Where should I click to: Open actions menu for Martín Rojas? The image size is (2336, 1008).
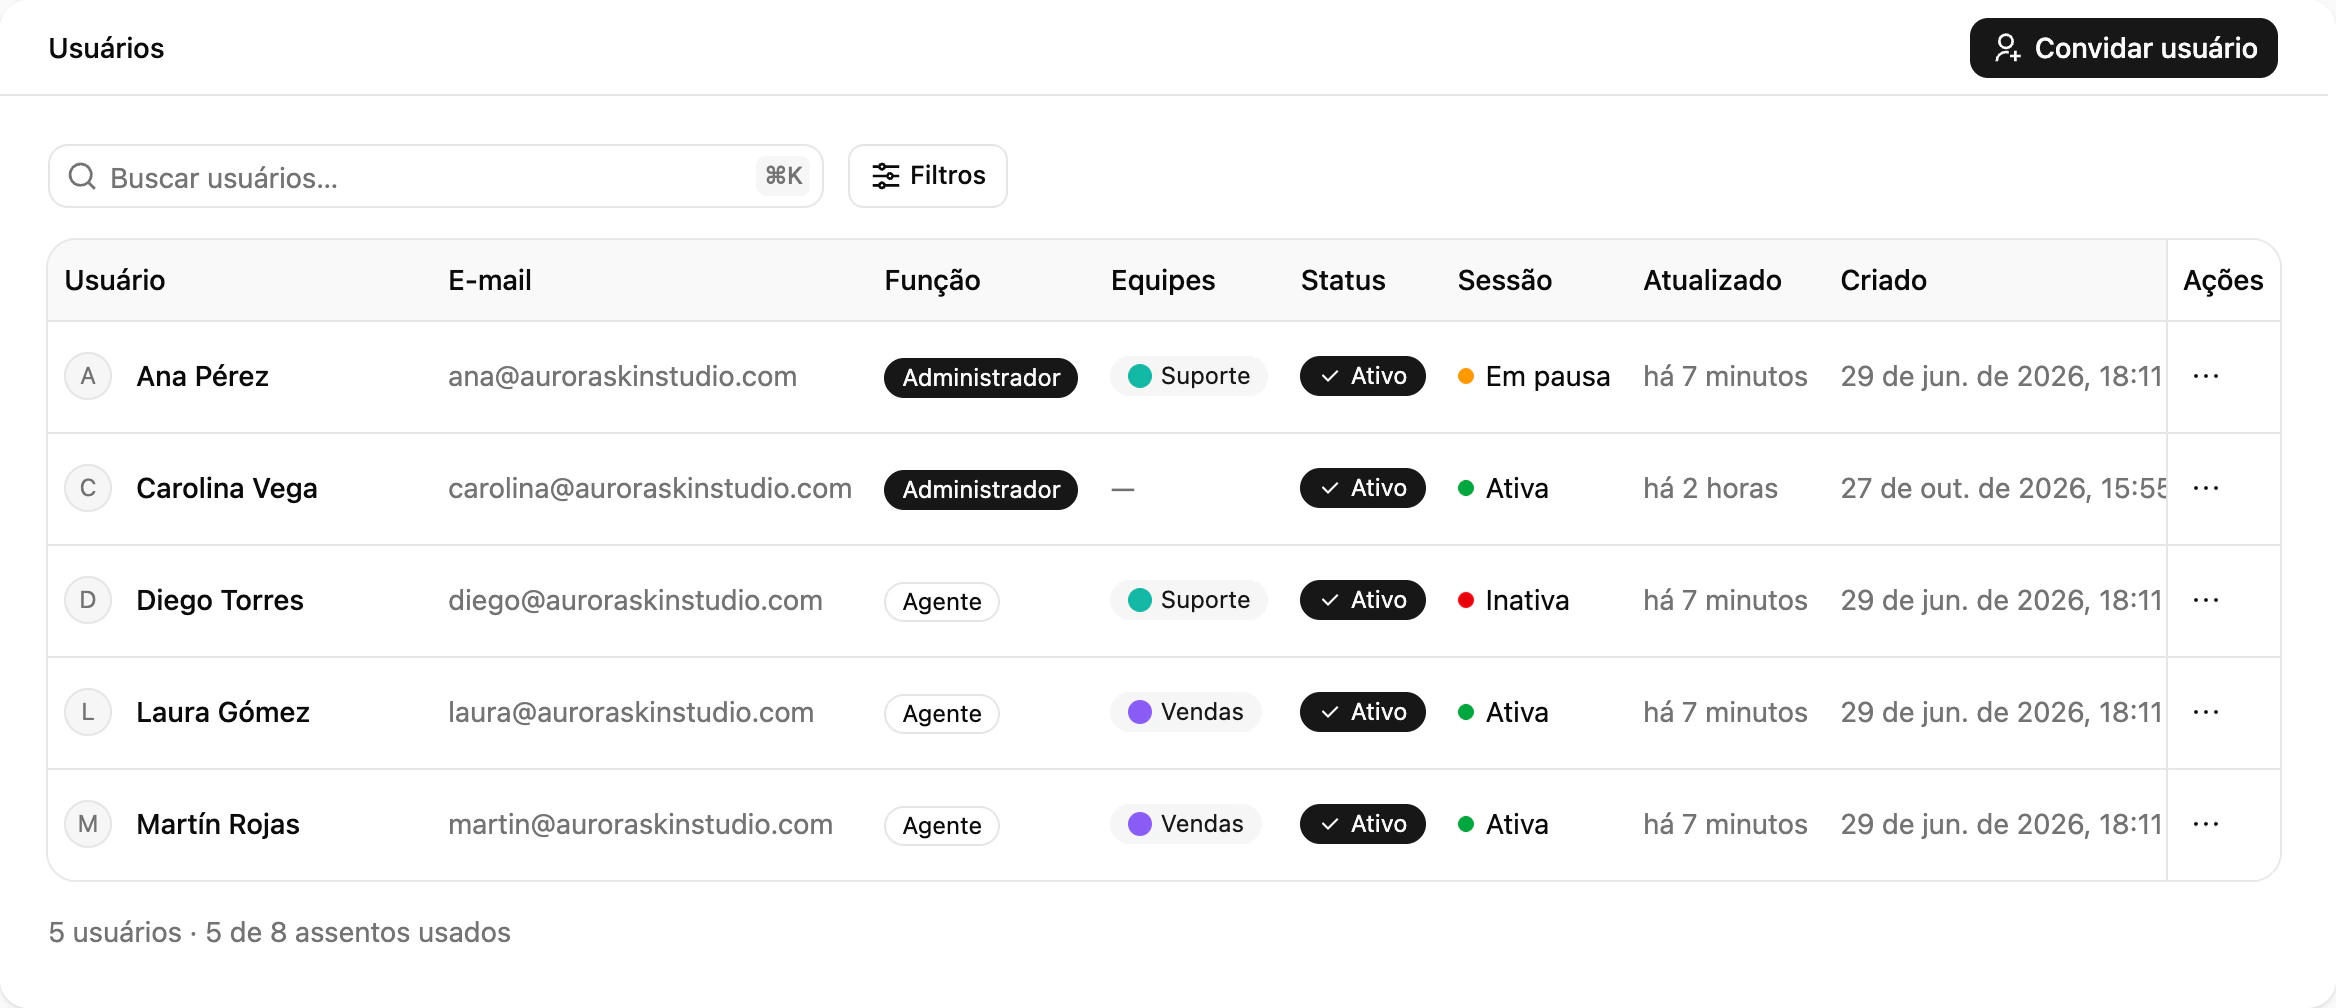point(2205,824)
